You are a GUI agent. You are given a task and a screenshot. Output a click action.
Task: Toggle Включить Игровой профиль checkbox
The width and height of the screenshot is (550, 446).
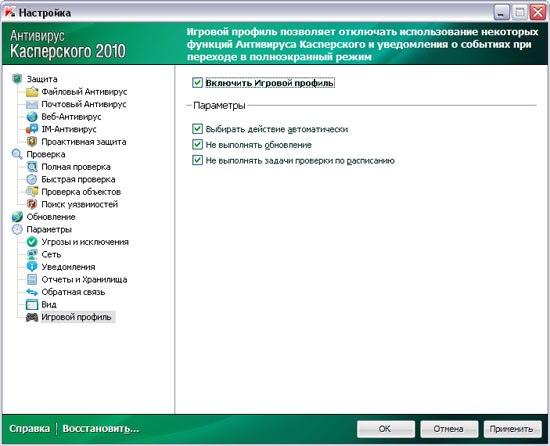pyautogui.click(x=197, y=83)
